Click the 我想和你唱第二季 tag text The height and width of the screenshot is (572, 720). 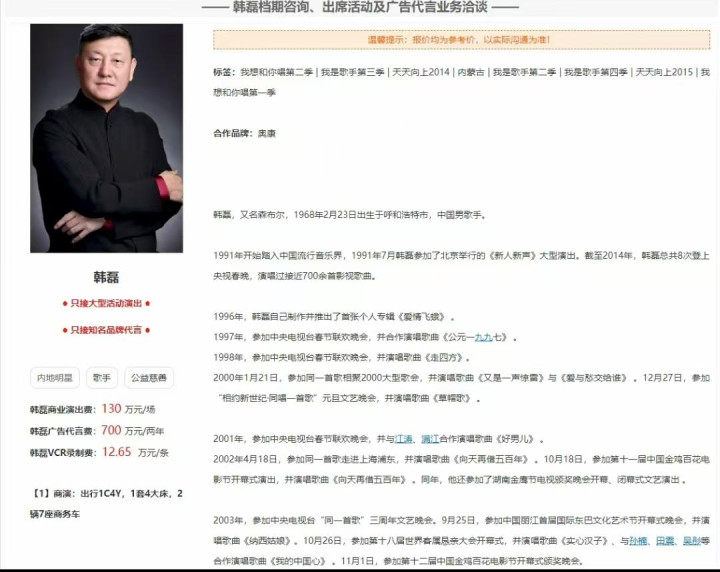click(276, 72)
